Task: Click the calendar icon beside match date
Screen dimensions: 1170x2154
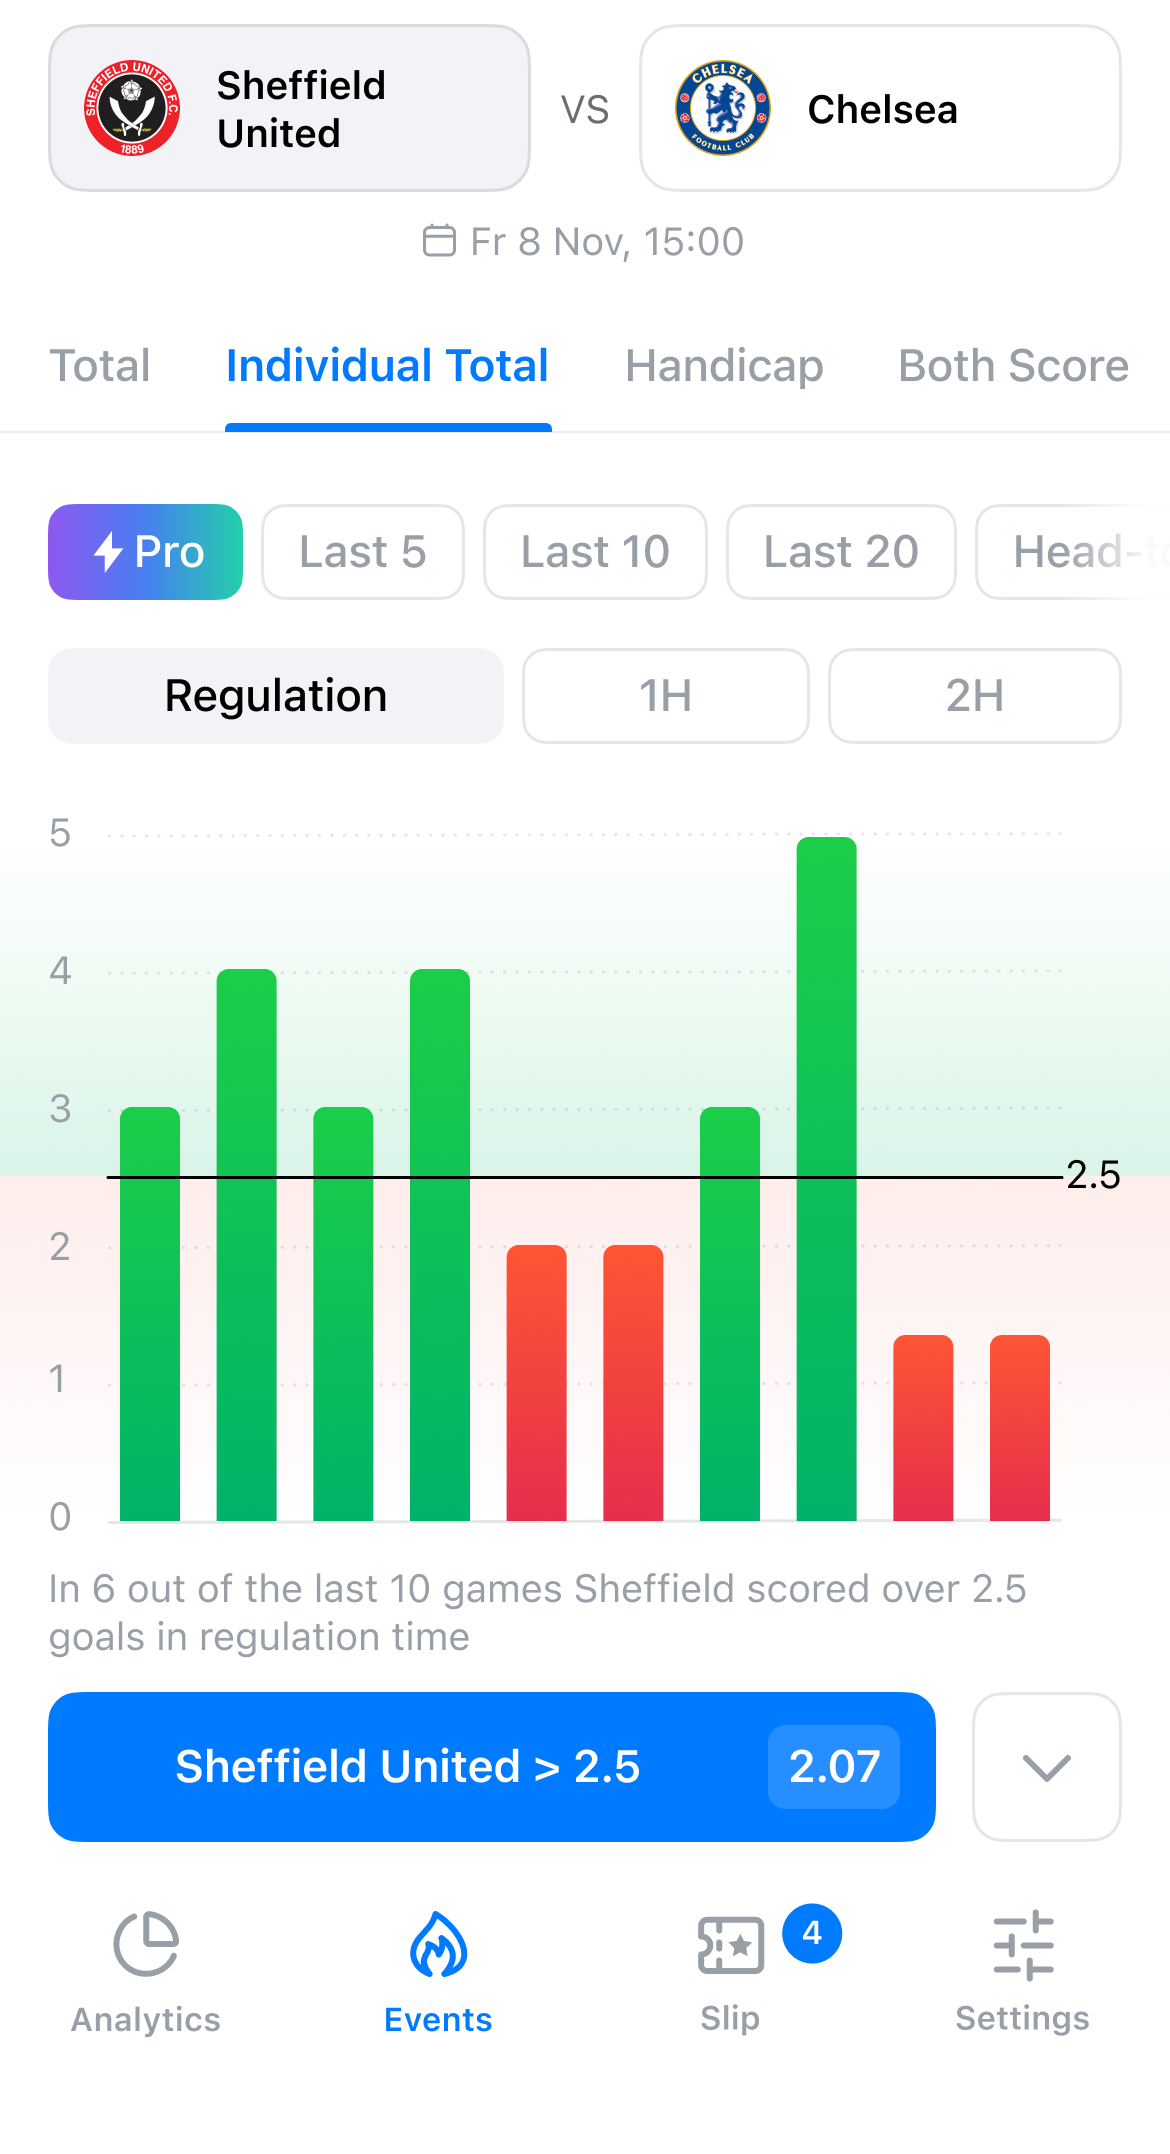Action: [439, 241]
